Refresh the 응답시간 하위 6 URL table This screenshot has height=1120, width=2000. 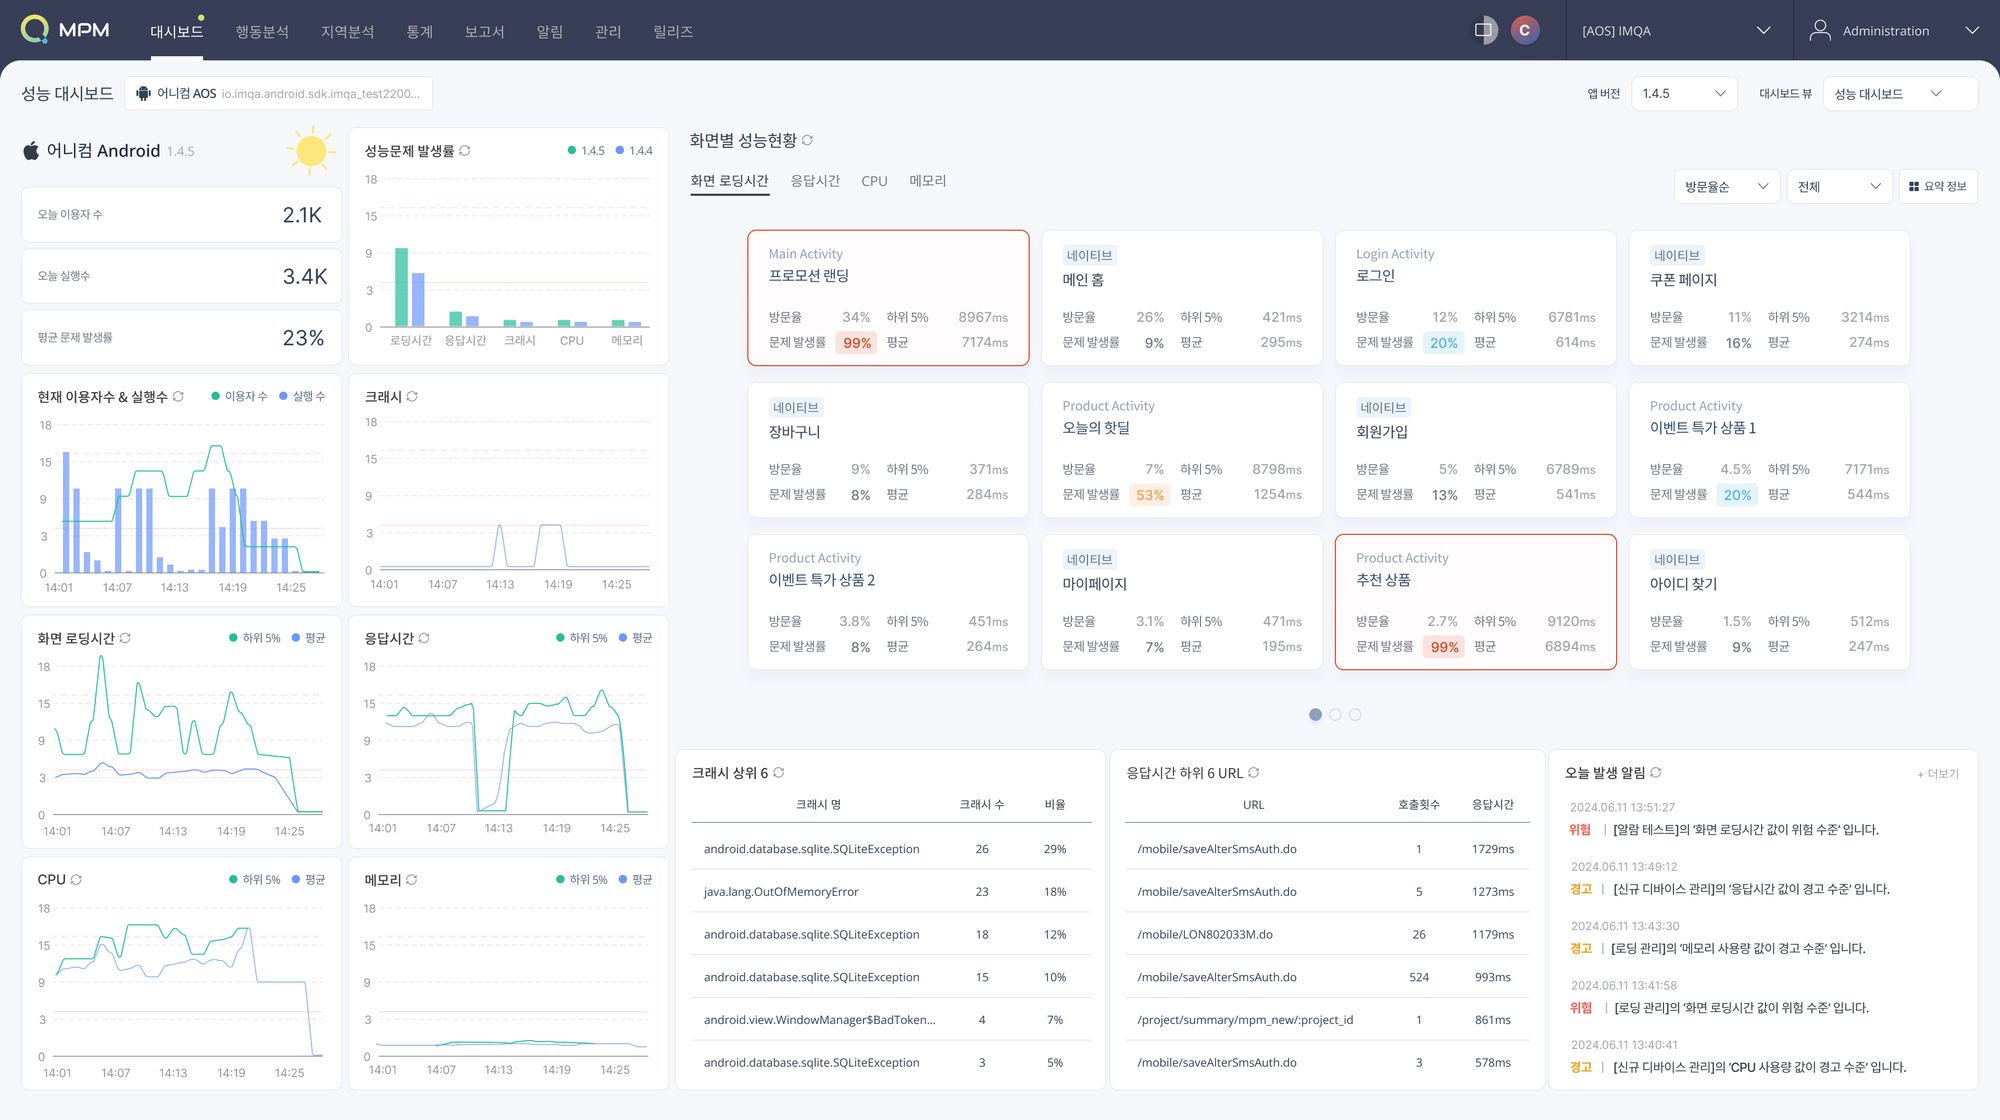[x=1254, y=773]
